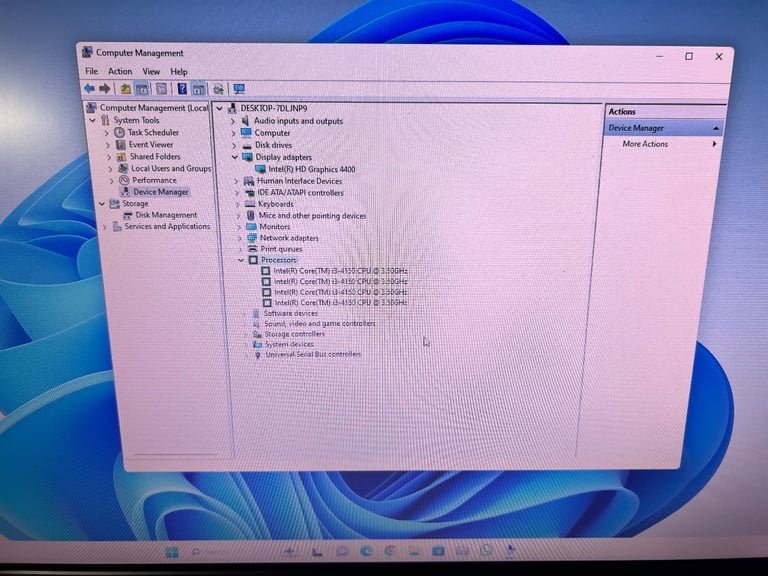
Task: Select Storage controllers category
Action: coord(294,334)
